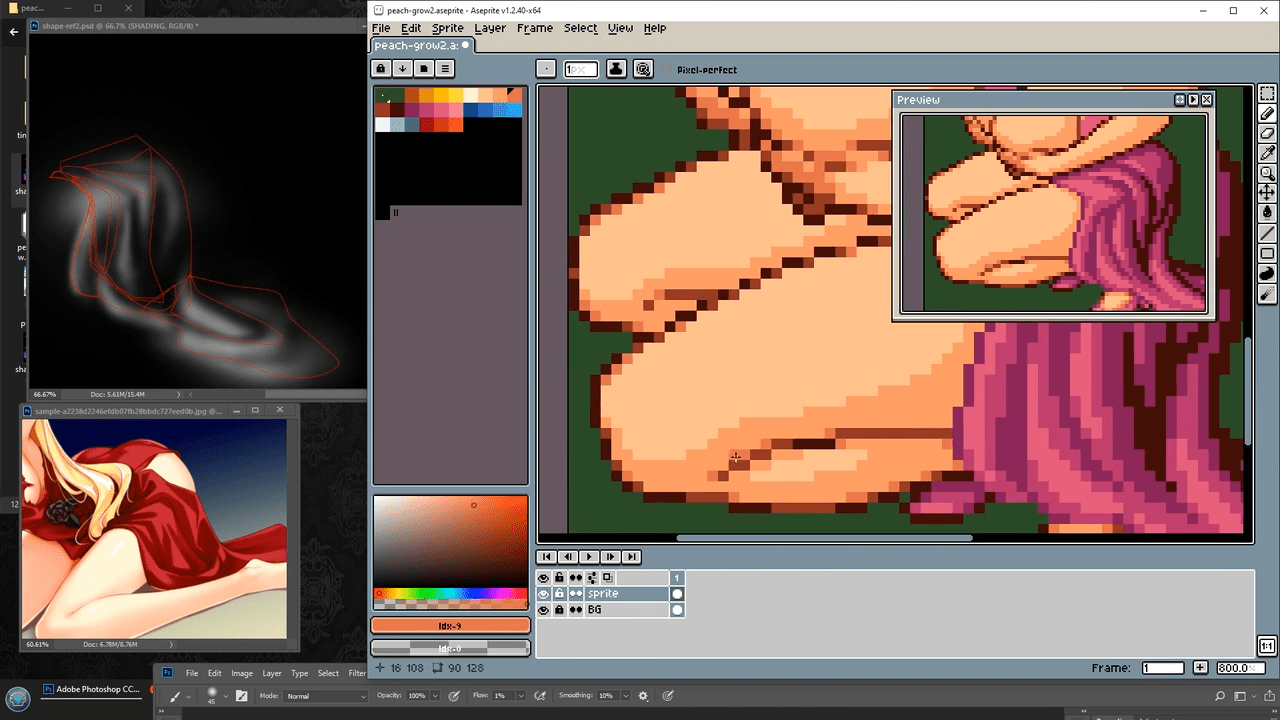The width and height of the screenshot is (1280, 720).
Task: Open the palette options menu button
Action: click(x=445, y=69)
